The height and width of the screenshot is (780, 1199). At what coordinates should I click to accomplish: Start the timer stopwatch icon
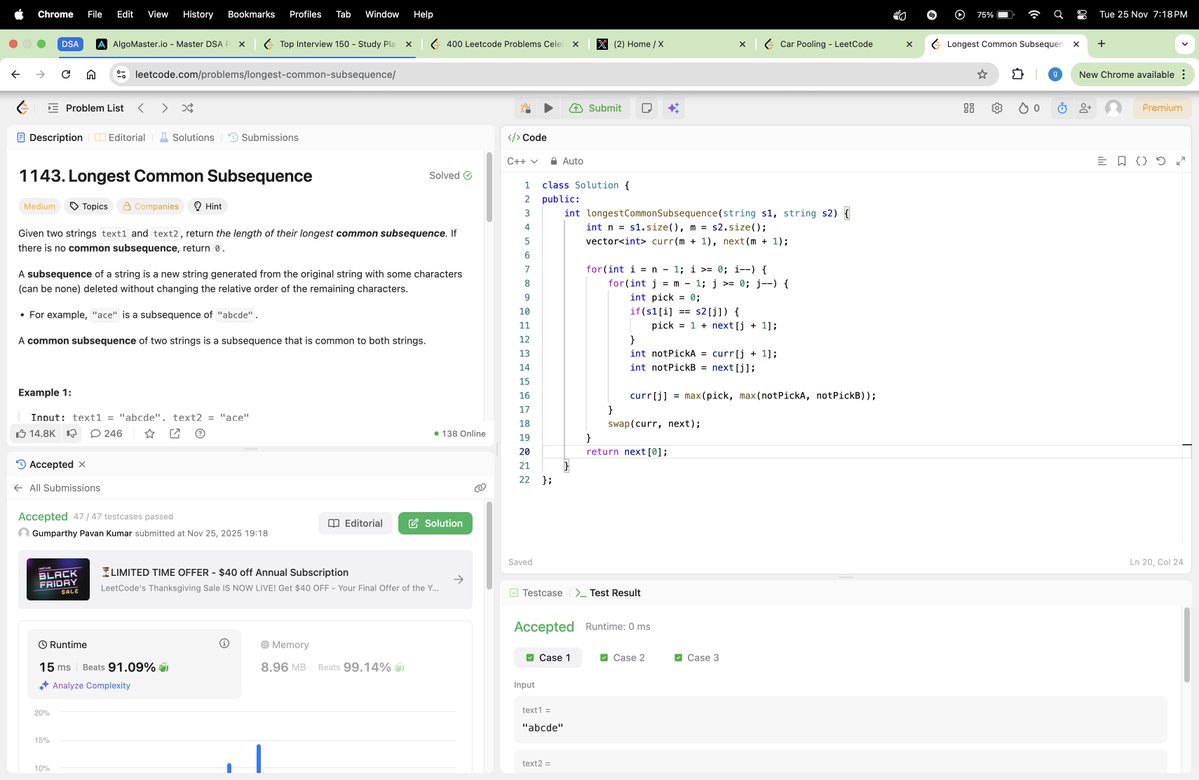(1062, 108)
